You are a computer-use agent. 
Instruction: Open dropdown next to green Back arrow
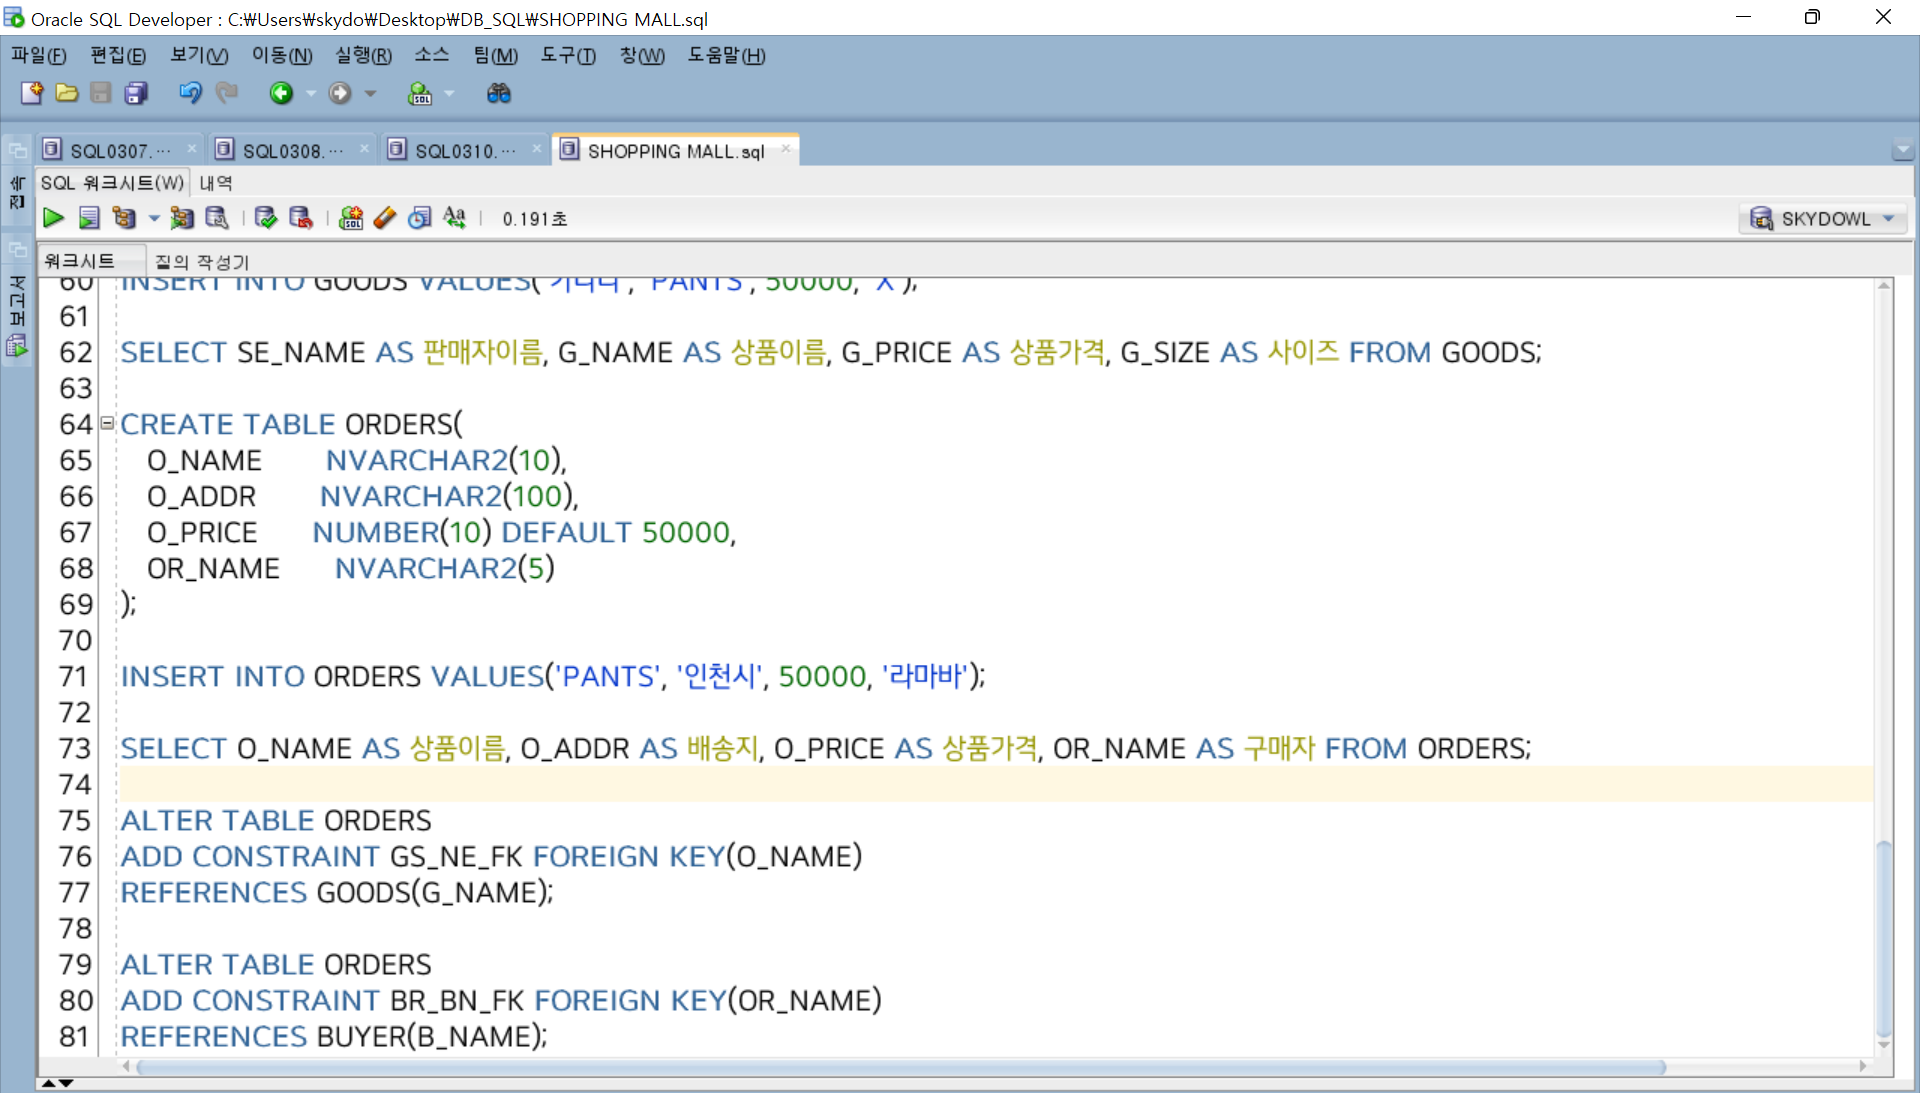(x=311, y=93)
